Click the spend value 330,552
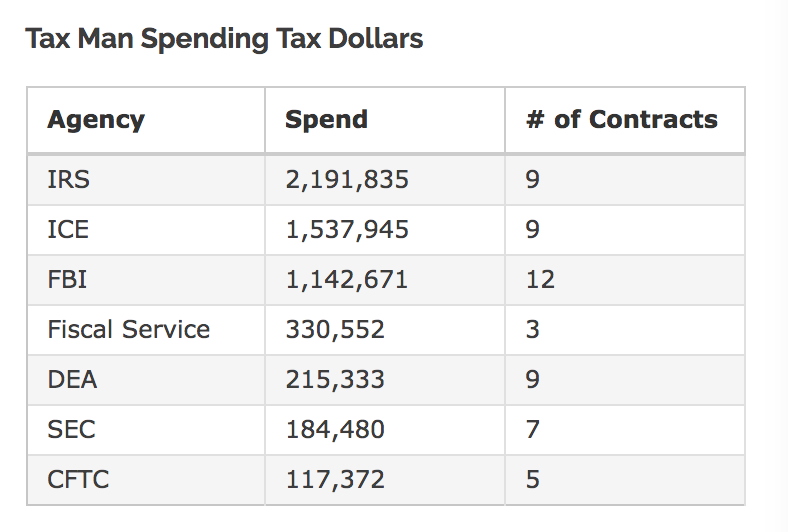The width and height of the screenshot is (788, 532). click(x=335, y=330)
